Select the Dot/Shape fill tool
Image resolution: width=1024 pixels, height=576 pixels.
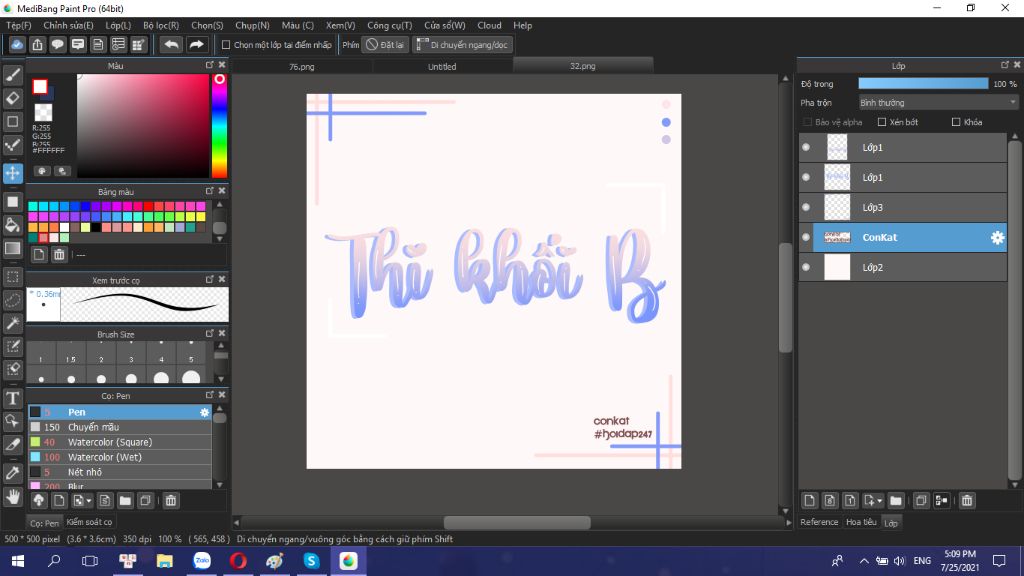[x=12, y=202]
